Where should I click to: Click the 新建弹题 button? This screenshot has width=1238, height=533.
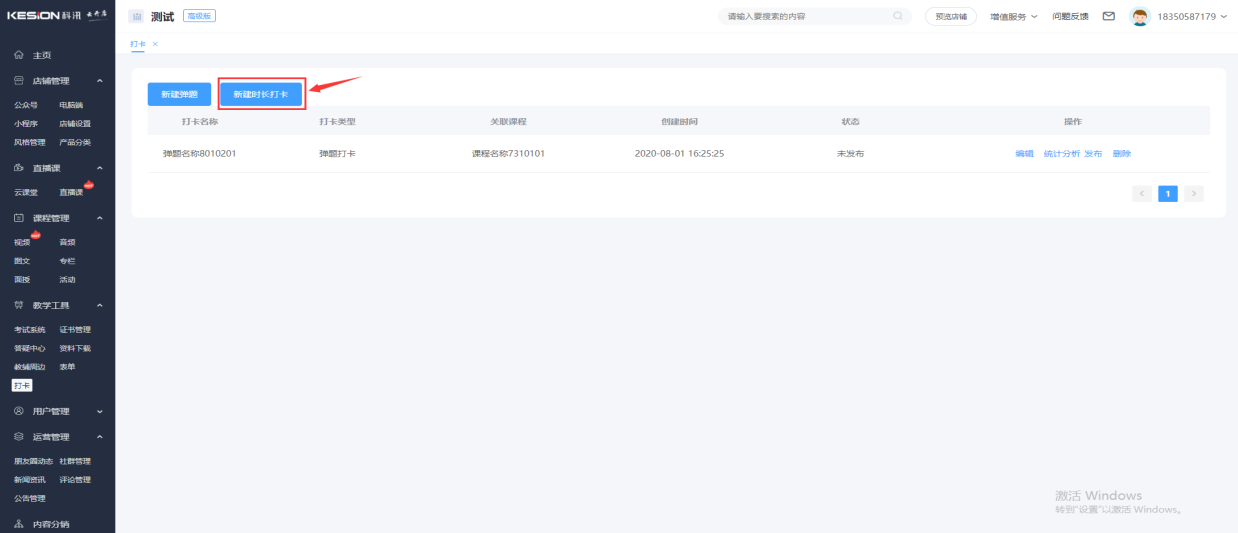(179, 94)
